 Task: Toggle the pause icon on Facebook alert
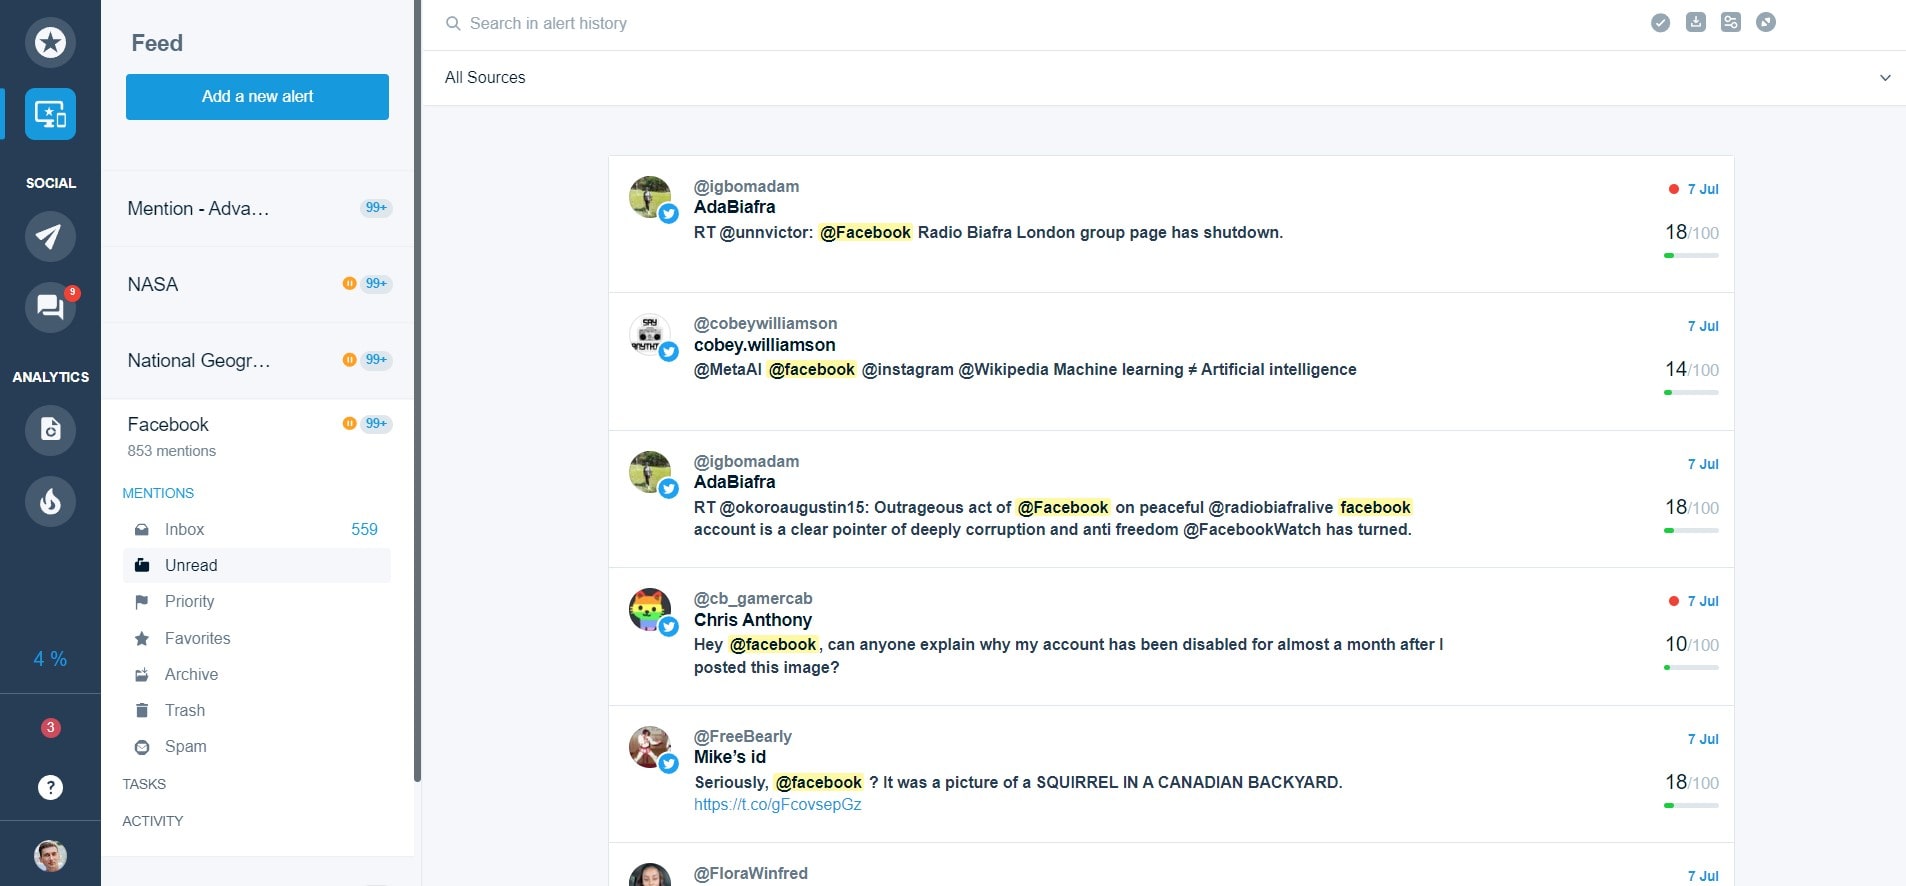pos(349,423)
